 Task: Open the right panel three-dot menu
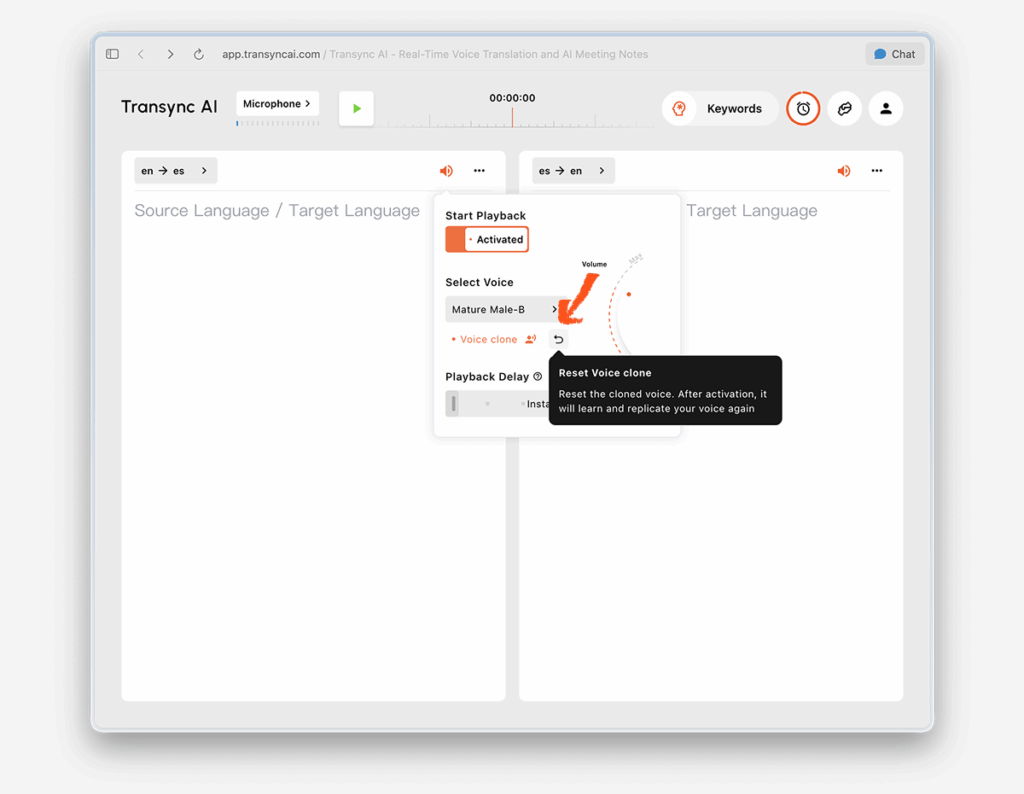click(x=877, y=170)
